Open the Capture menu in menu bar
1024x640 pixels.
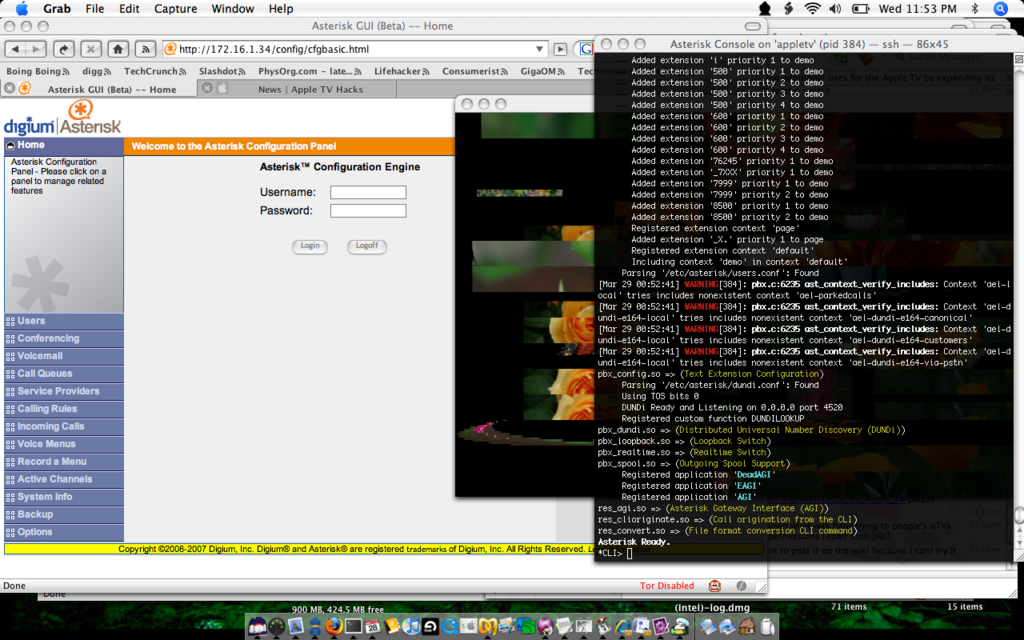click(175, 9)
